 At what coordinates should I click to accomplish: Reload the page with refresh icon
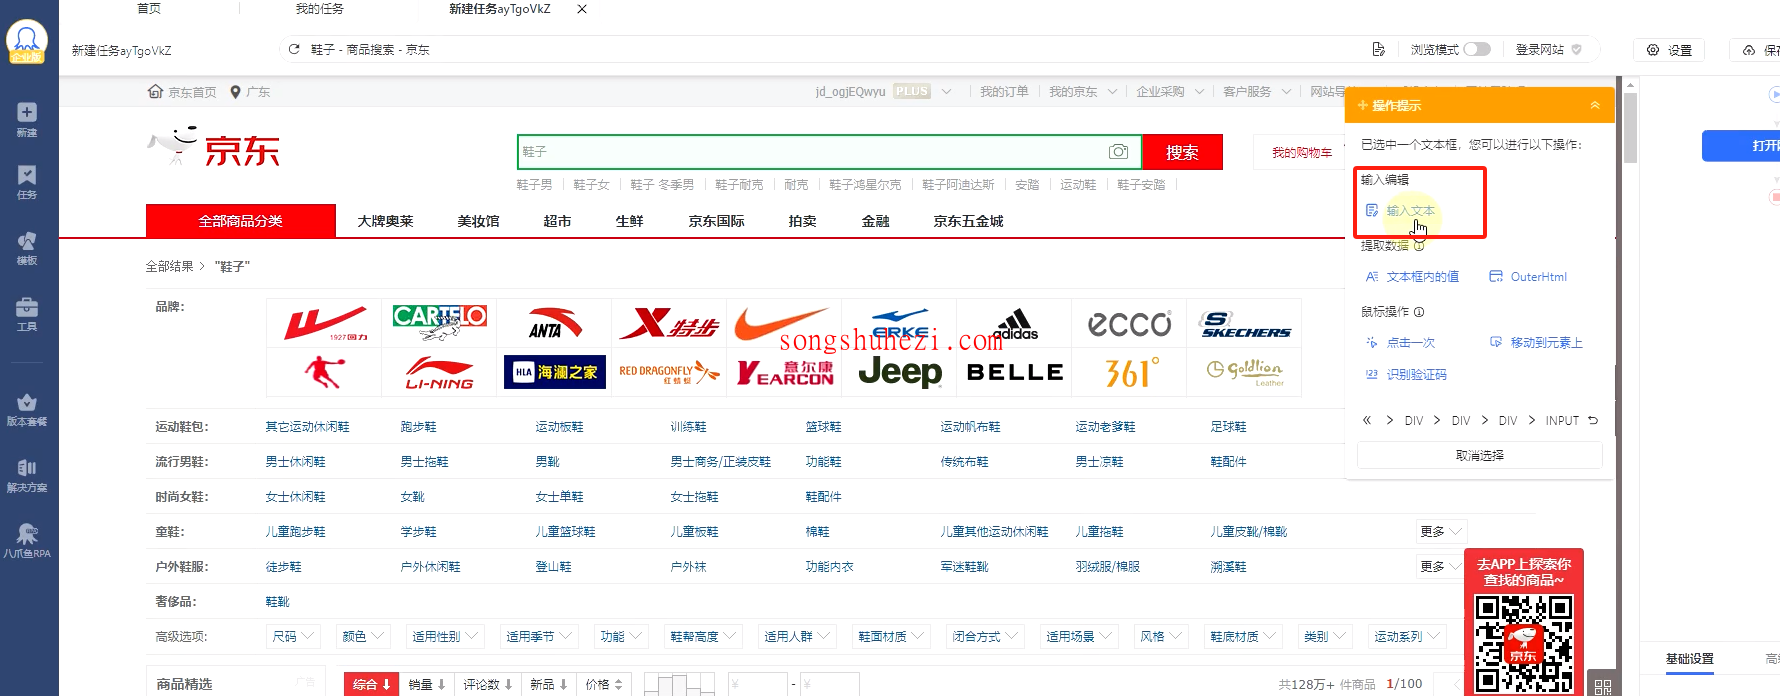click(x=294, y=49)
